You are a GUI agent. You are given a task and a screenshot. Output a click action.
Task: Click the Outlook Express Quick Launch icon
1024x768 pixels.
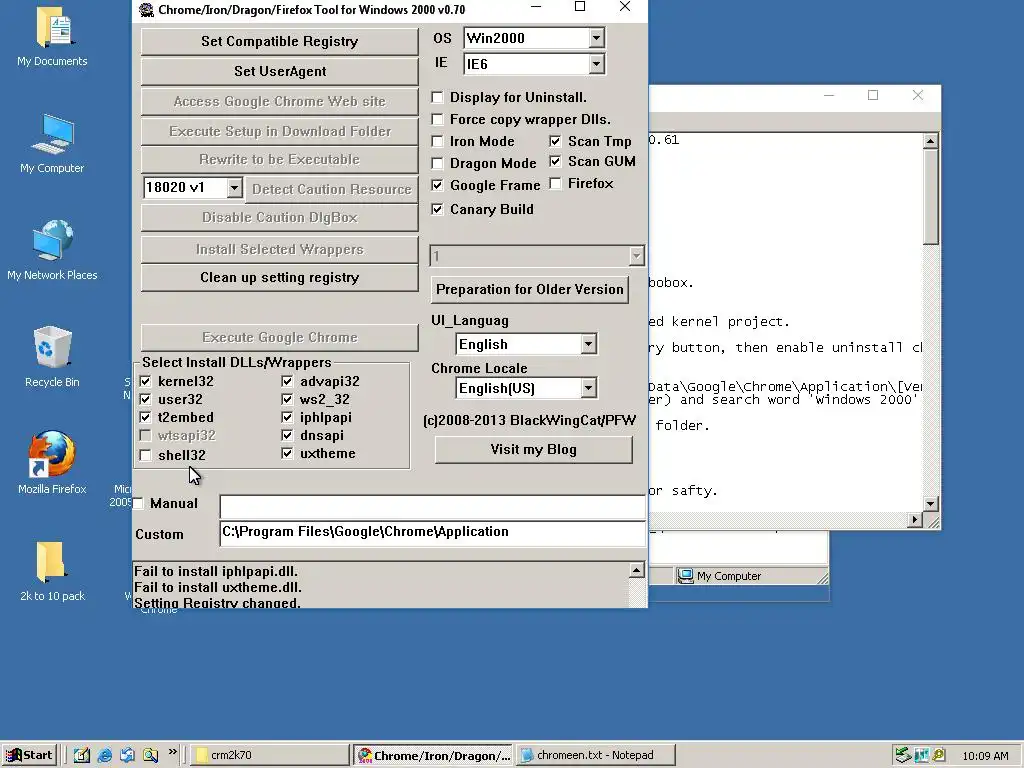pos(127,755)
